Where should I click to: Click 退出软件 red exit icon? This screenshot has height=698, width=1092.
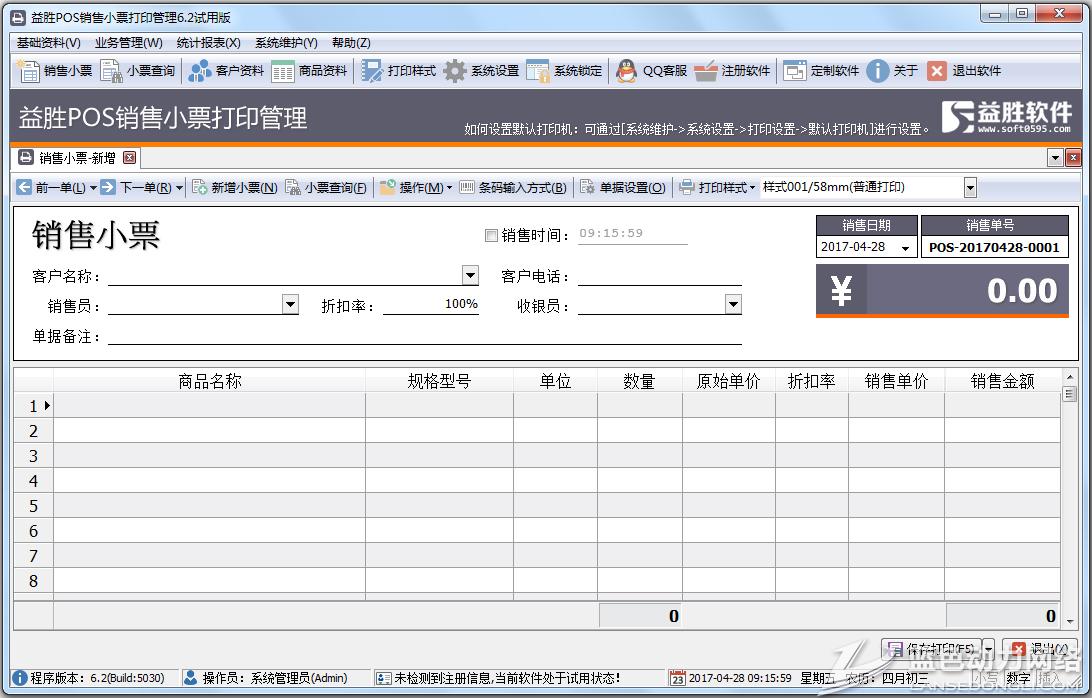click(936, 71)
